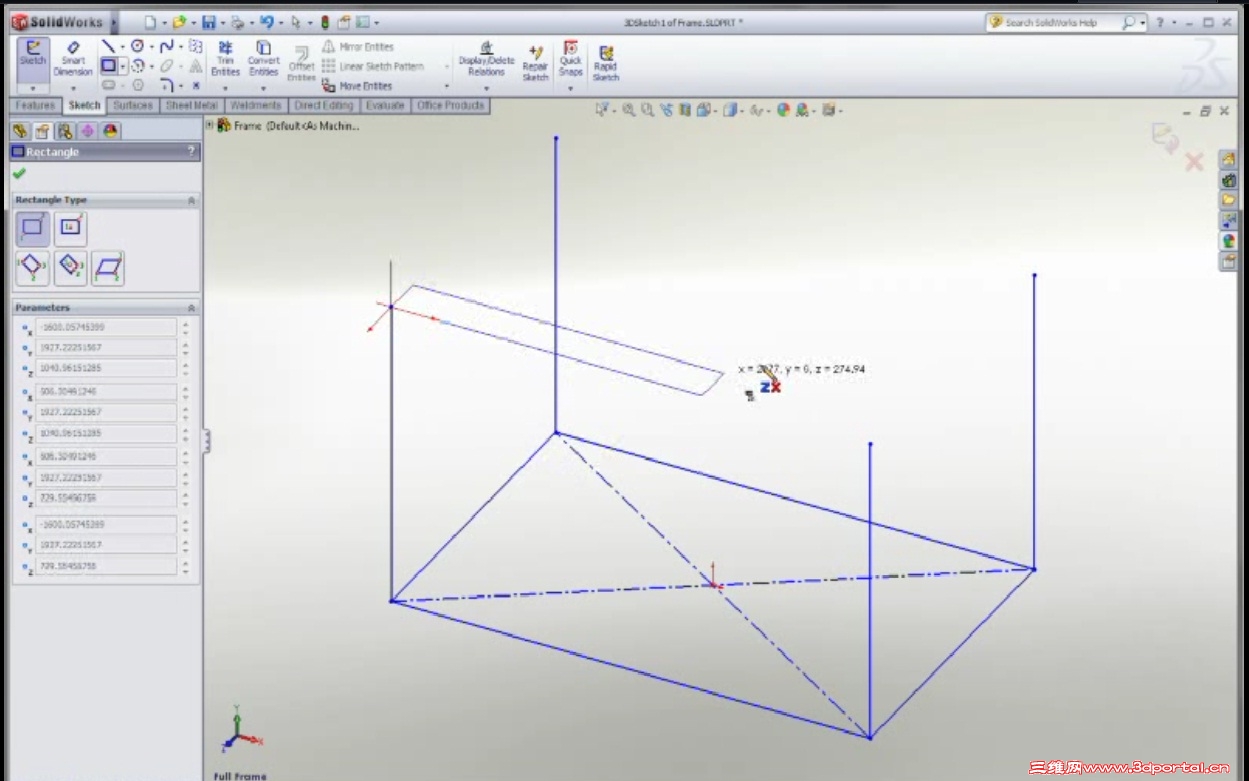The height and width of the screenshot is (781, 1249).
Task: Select the Spline tool
Action: point(166,46)
